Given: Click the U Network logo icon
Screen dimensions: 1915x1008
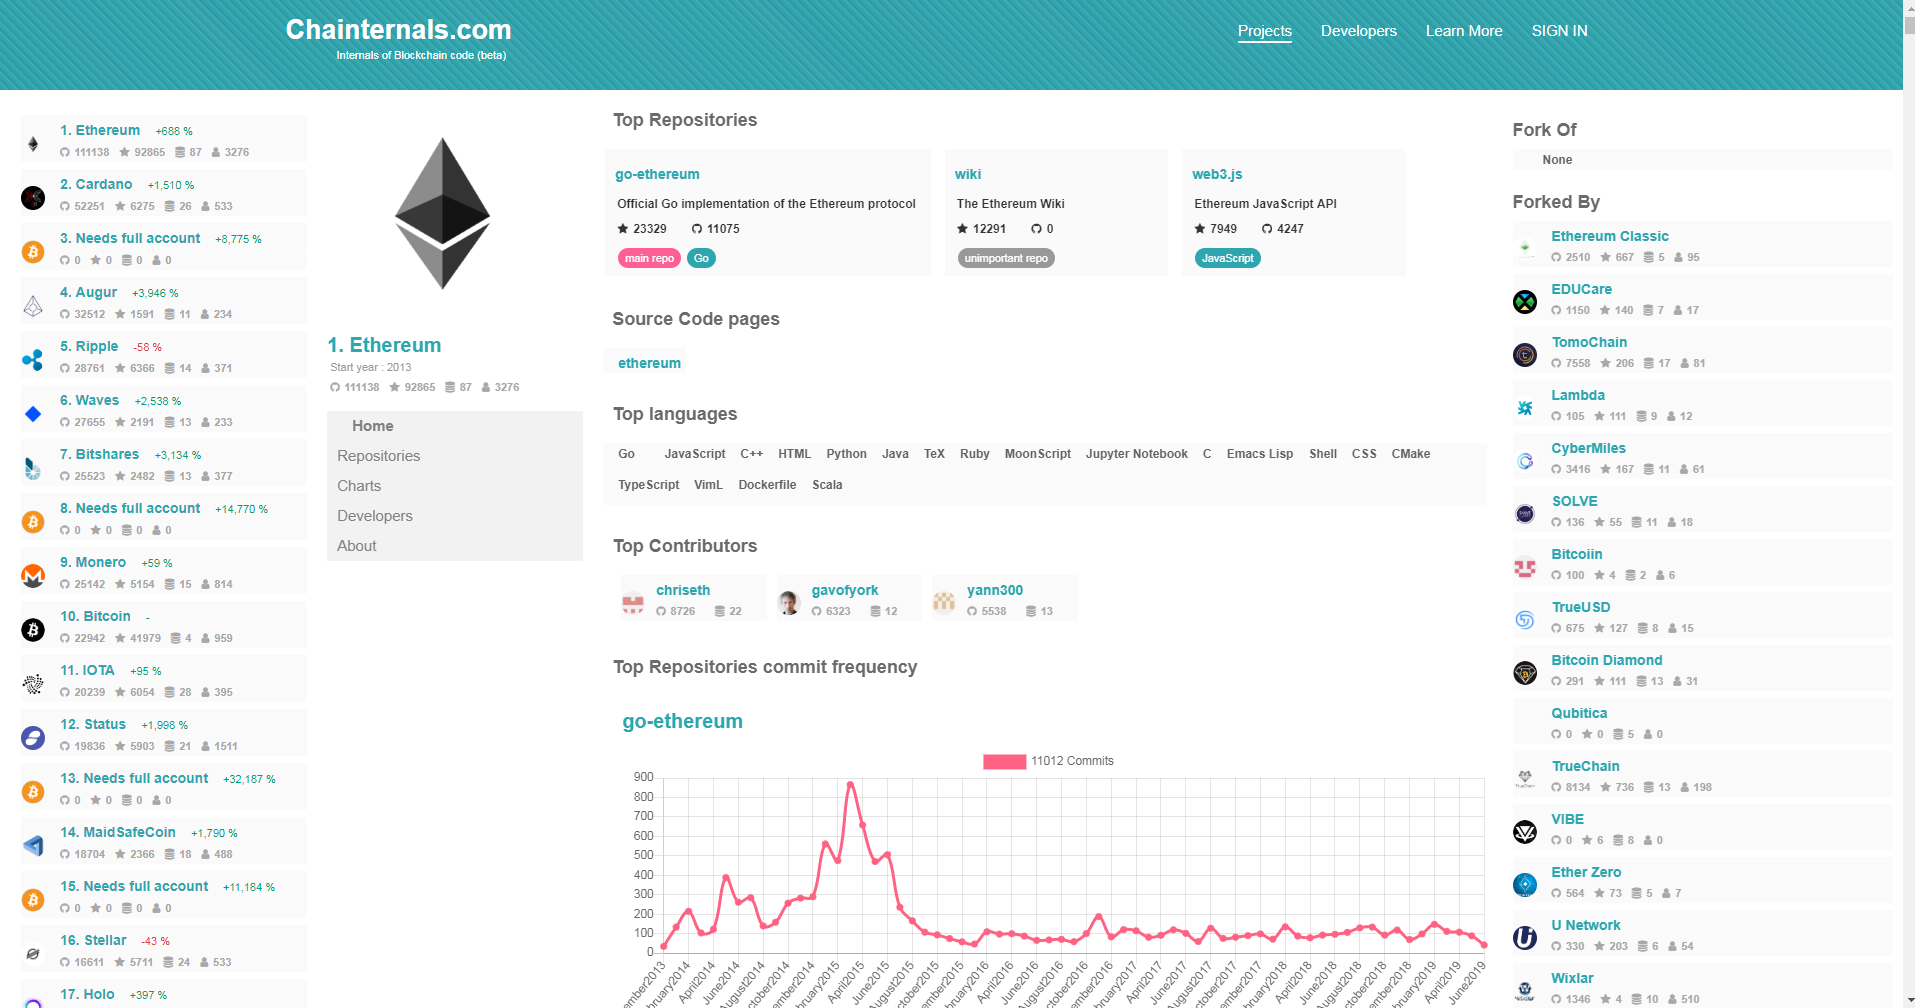Looking at the screenshot, I should click(1525, 937).
